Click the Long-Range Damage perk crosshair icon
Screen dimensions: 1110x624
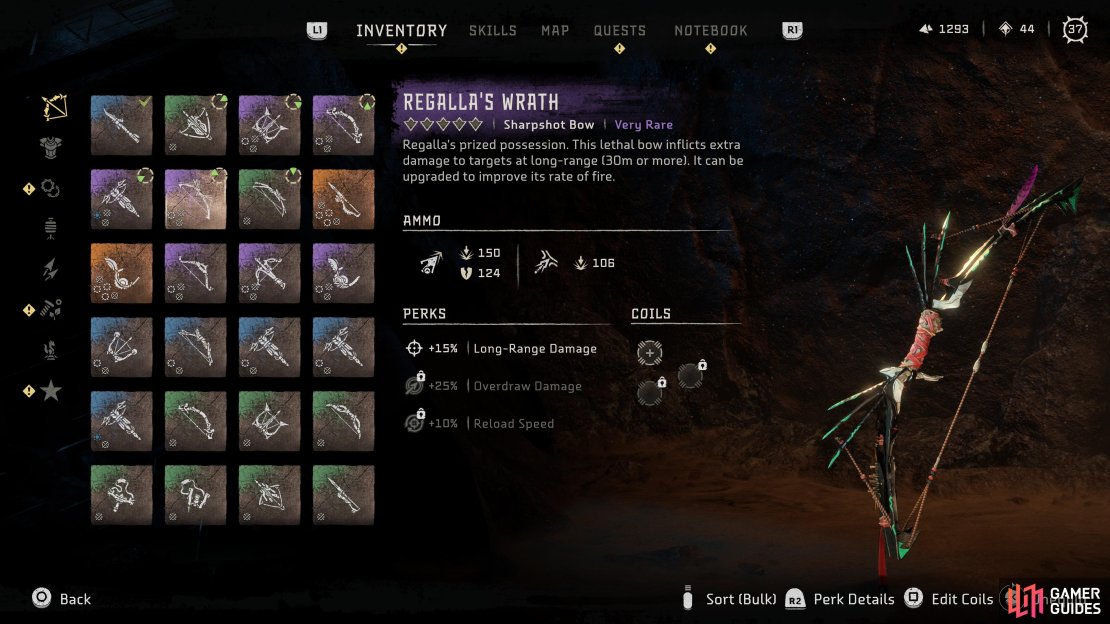click(x=414, y=348)
